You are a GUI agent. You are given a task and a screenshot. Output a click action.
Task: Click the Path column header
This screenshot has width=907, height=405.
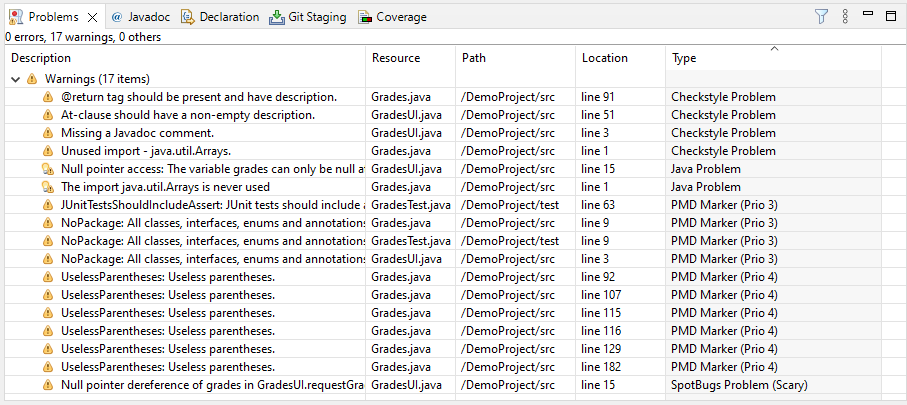coord(515,58)
